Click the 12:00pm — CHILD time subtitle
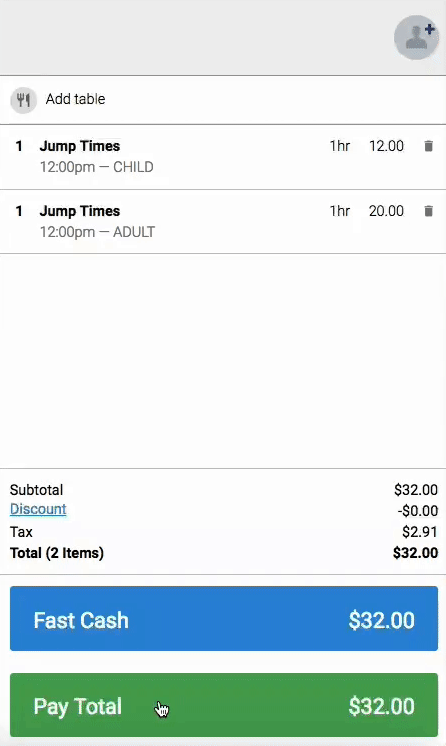Image resolution: width=446 pixels, height=746 pixels. [x=97, y=167]
